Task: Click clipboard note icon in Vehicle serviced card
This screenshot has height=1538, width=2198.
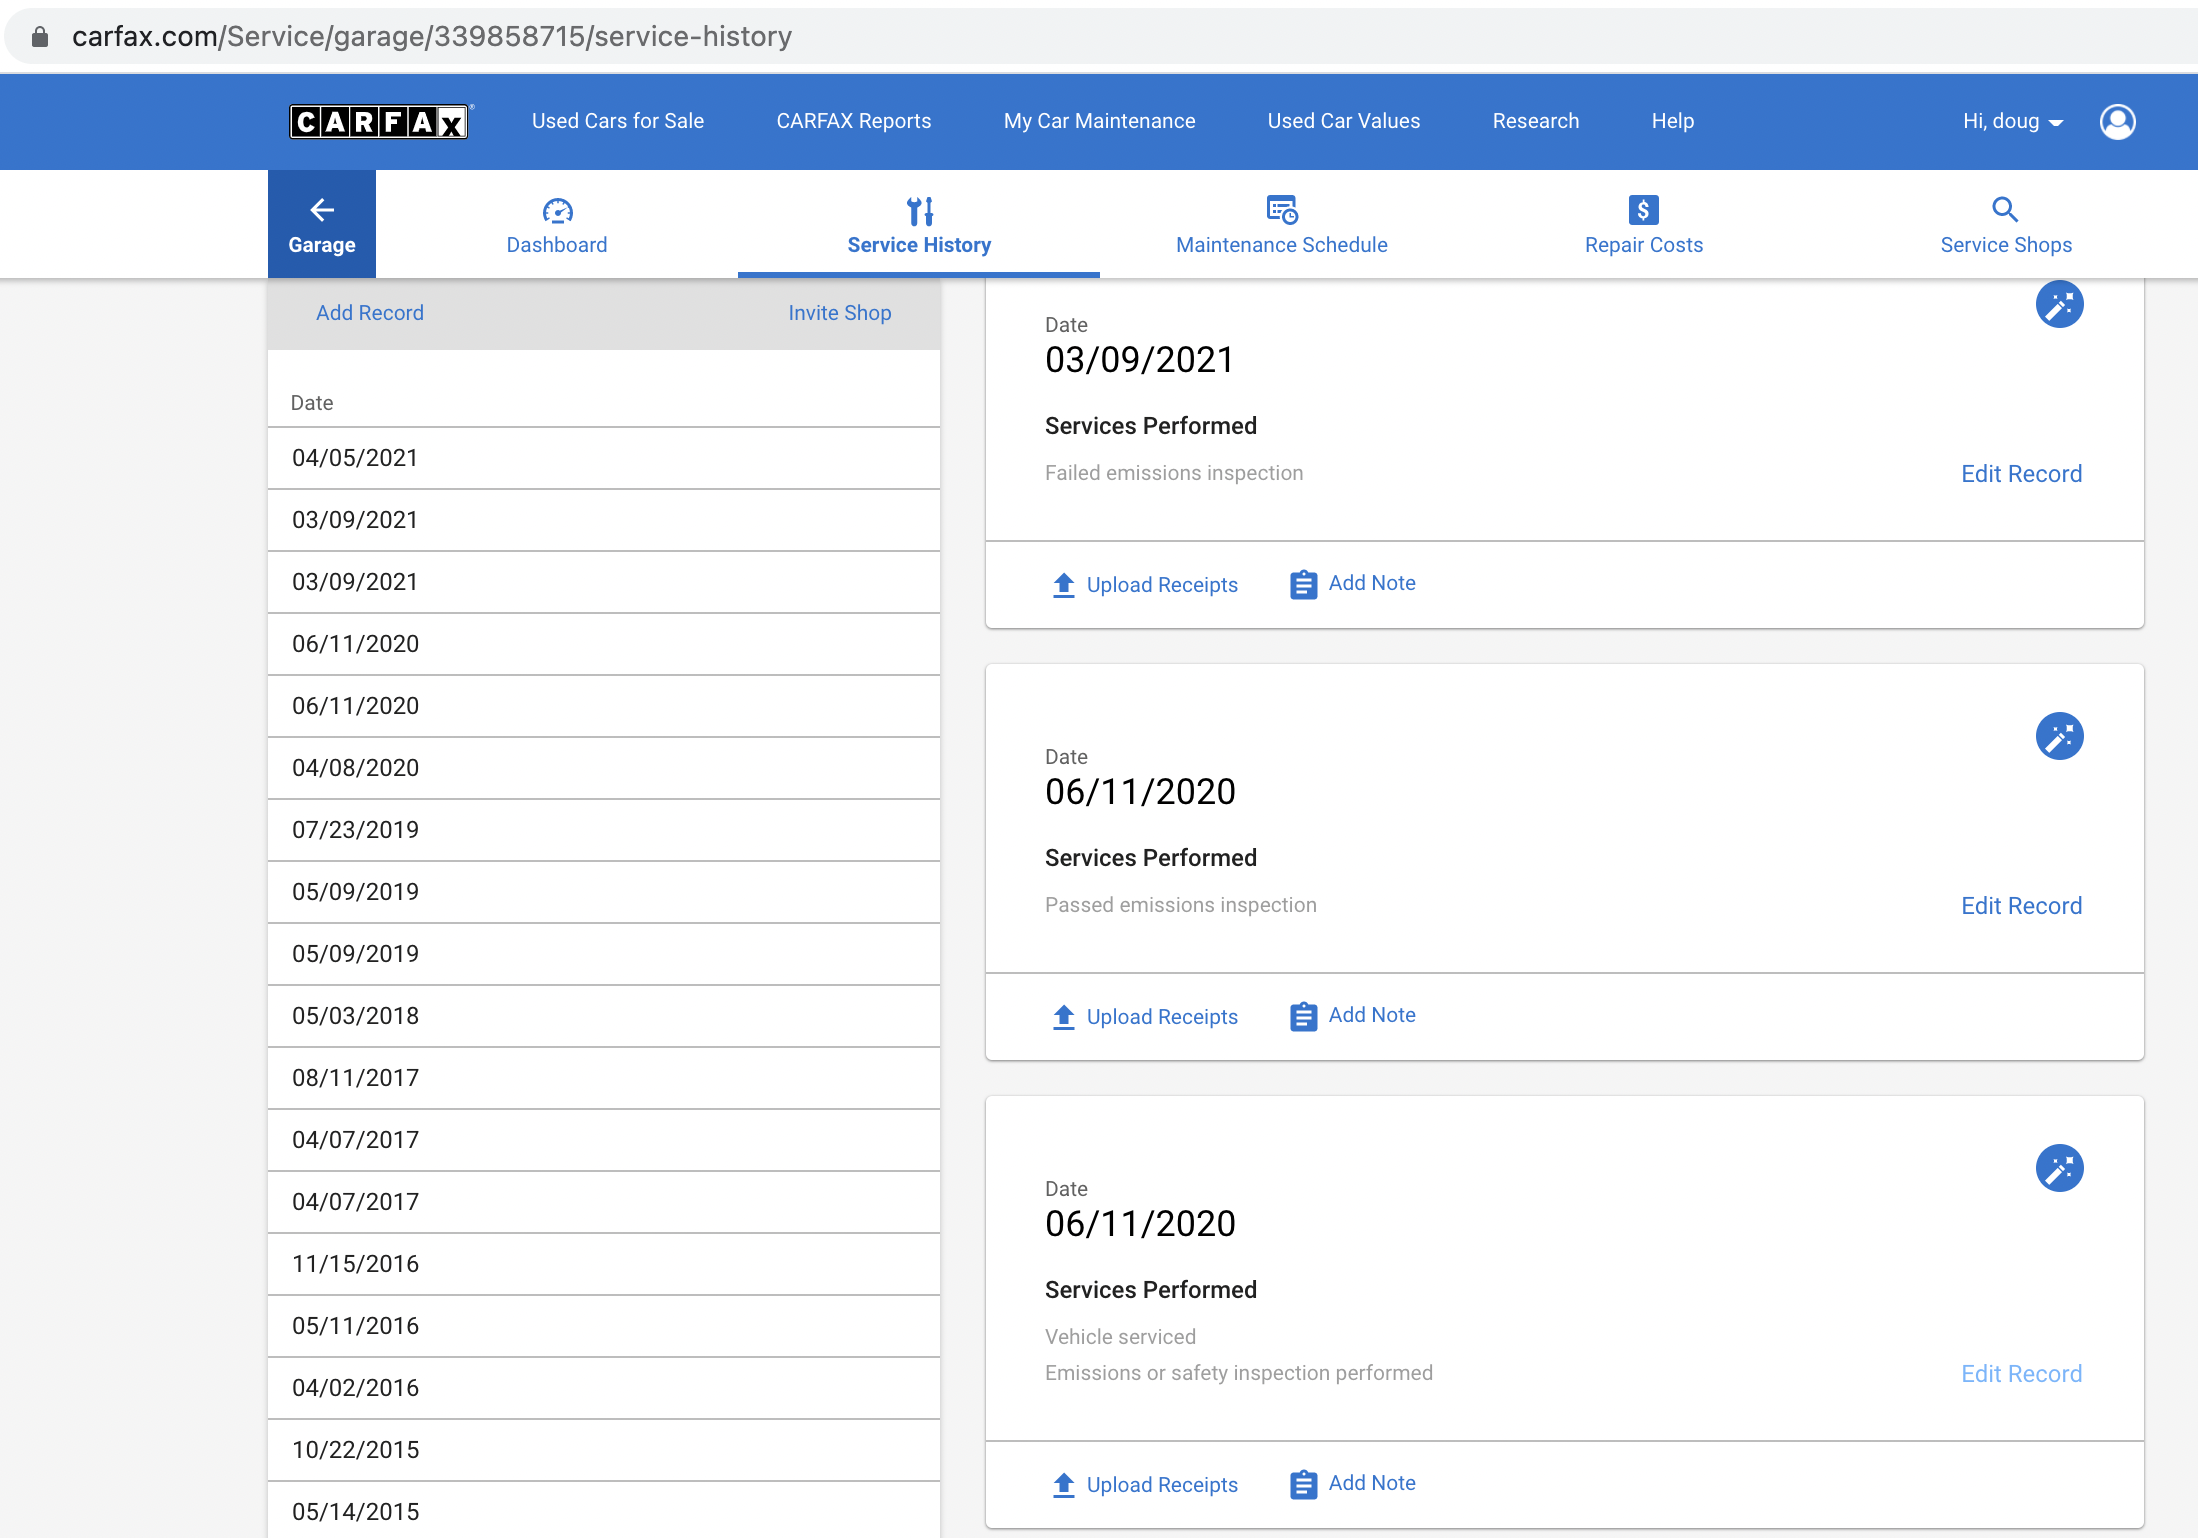Action: [x=1303, y=1484]
